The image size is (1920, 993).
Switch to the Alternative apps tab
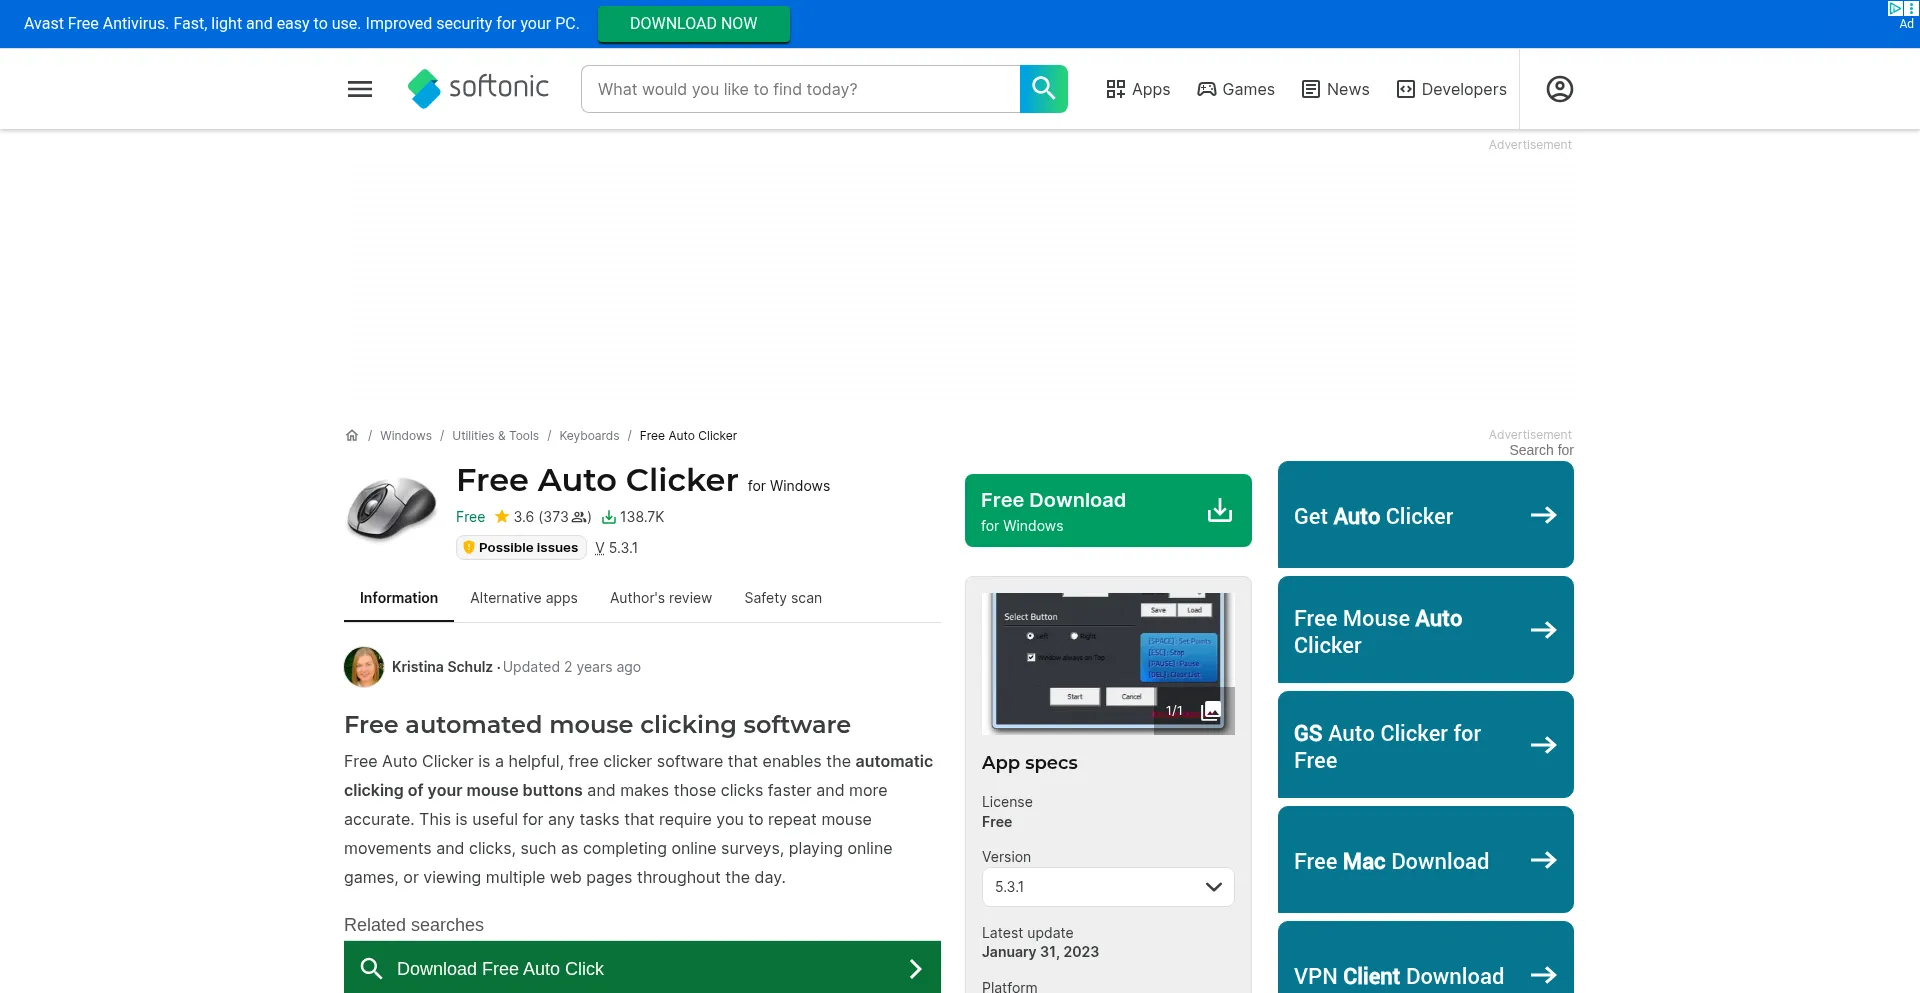[x=523, y=597]
